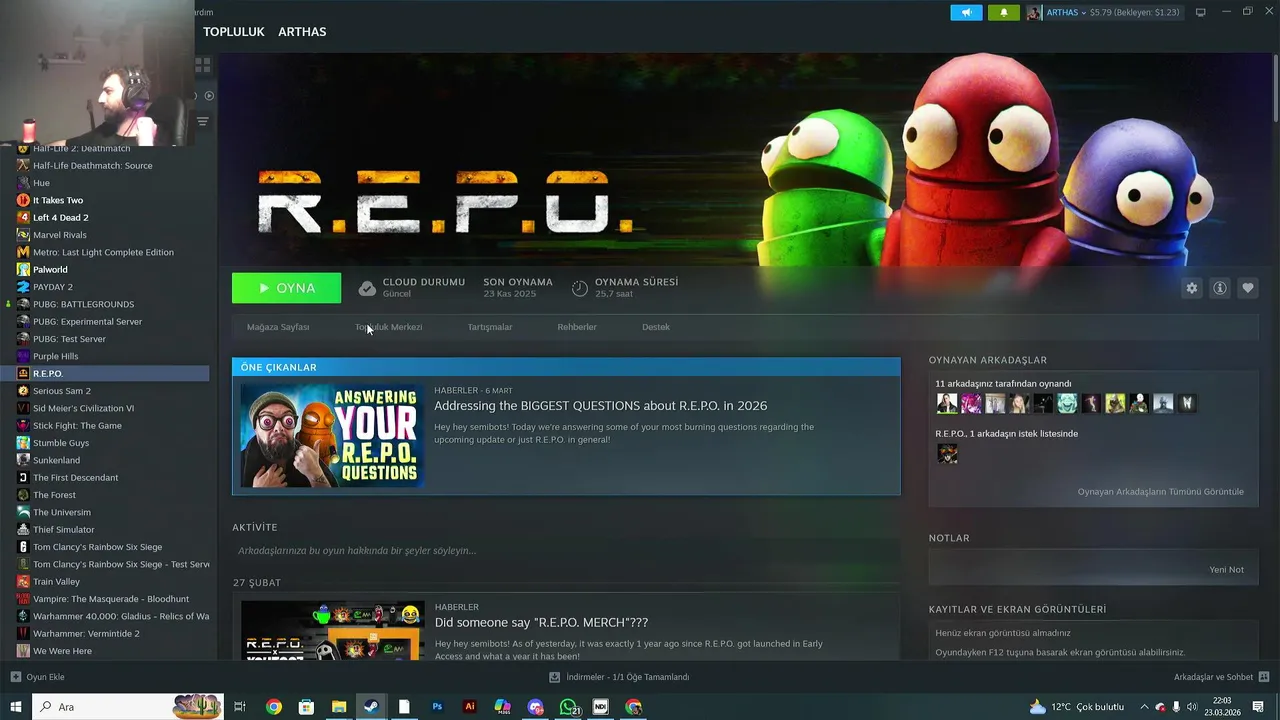The width and height of the screenshot is (1280, 720).
Task: Open Photoshop from taskbar
Action: coord(437,707)
